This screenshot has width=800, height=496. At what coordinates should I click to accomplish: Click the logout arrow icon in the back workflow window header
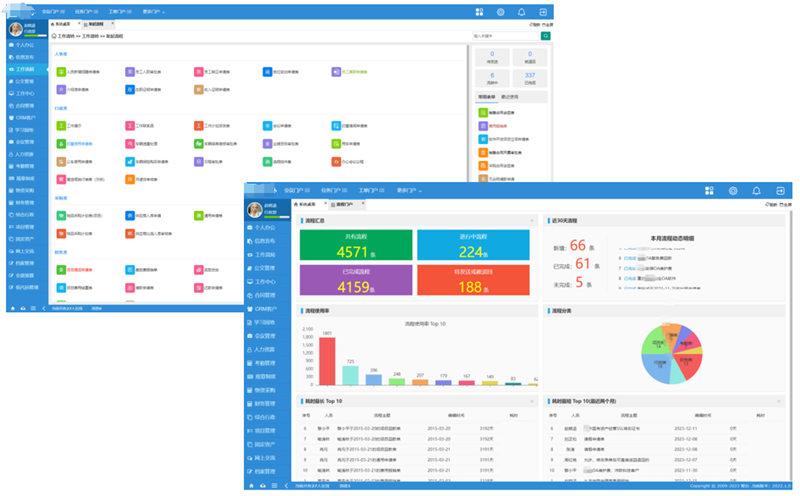(543, 12)
